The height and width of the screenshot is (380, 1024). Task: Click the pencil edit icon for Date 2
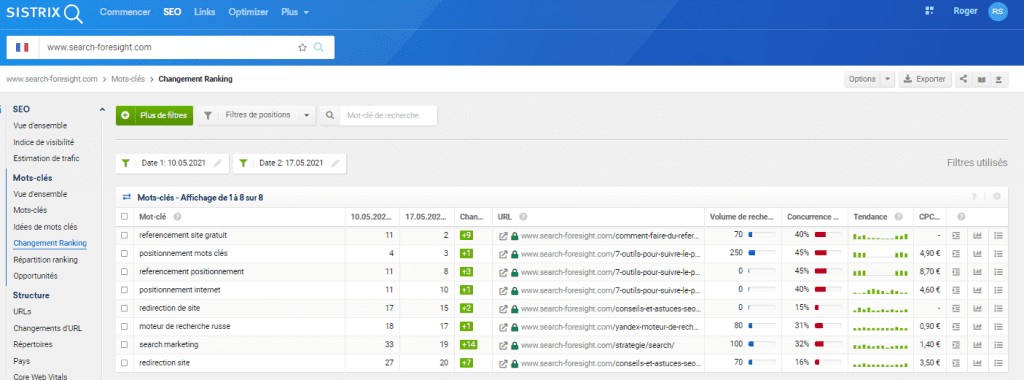[x=335, y=164]
